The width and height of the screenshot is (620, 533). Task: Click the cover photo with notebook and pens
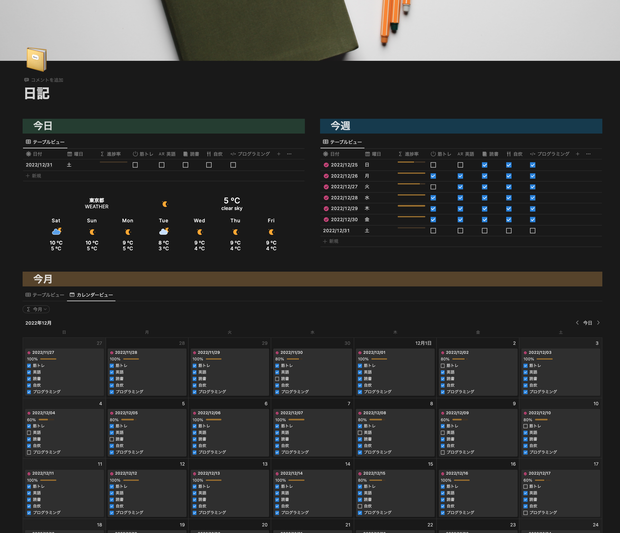click(x=310, y=30)
